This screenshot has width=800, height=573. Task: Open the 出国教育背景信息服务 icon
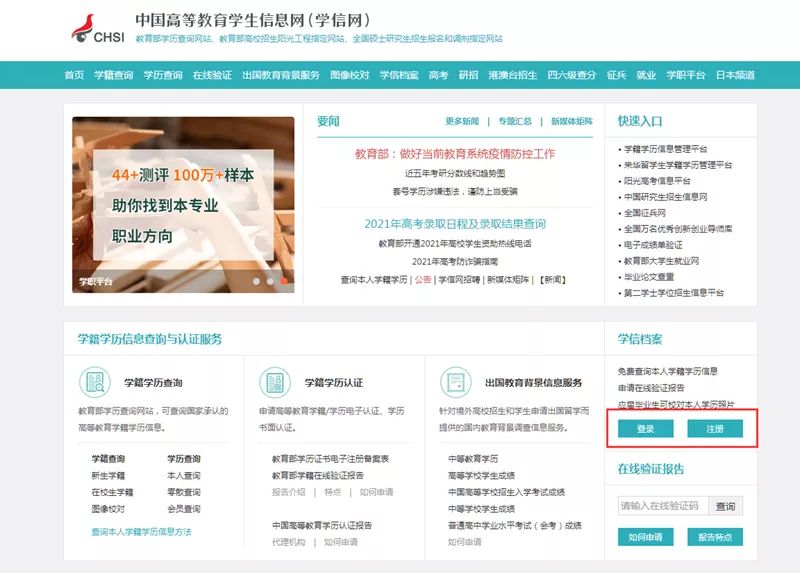(456, 382)
